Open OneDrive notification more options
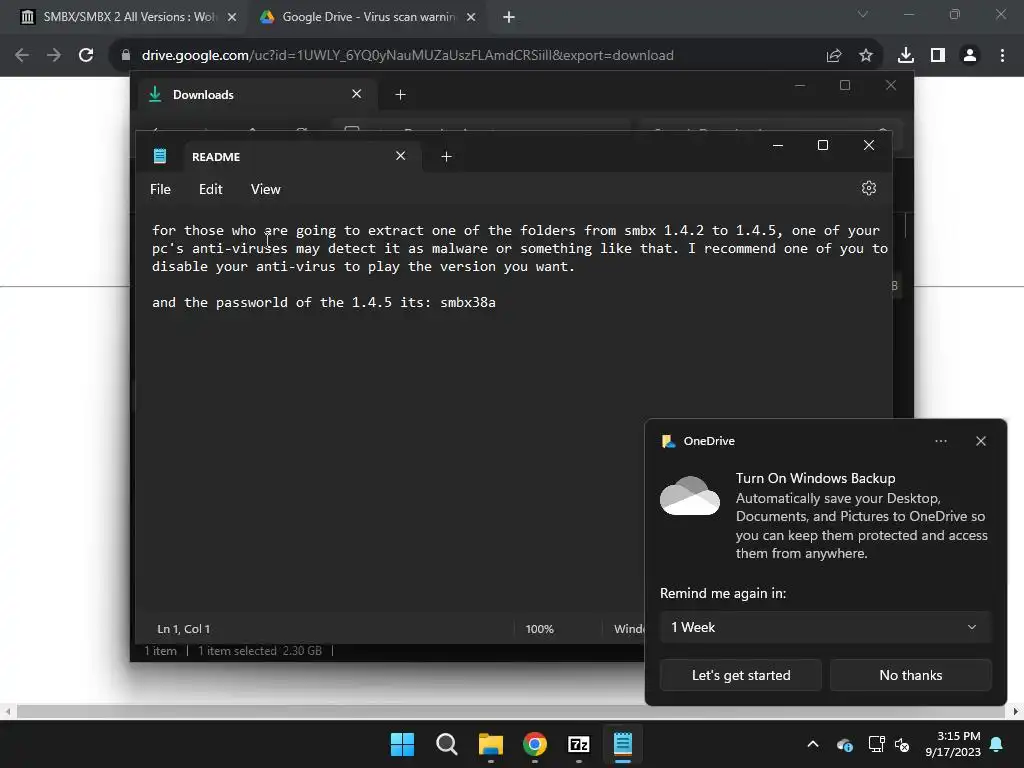Image resolution: width=1024 pixels, height=768 pixels. click(940, 441)
